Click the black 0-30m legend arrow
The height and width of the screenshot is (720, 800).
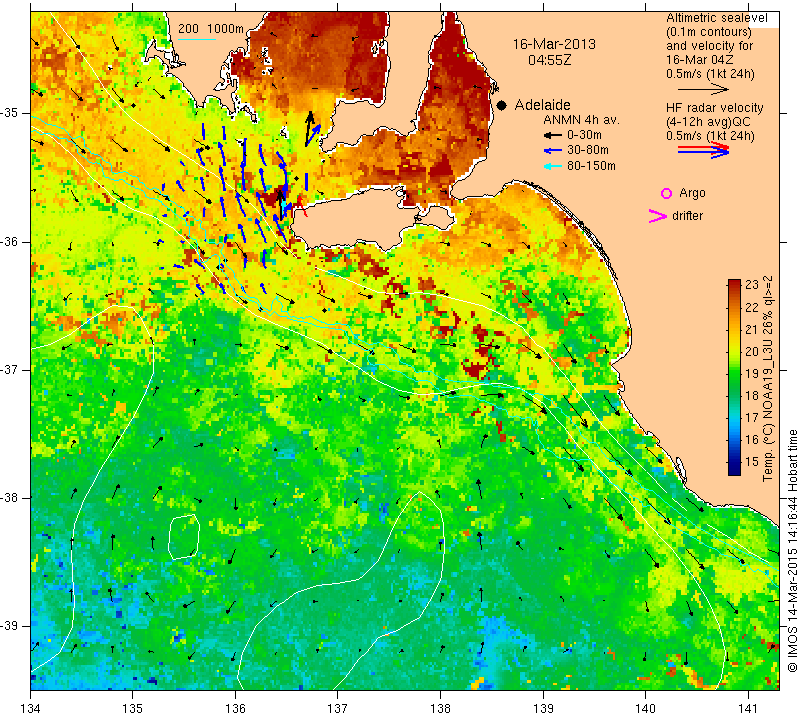[552, 135]
